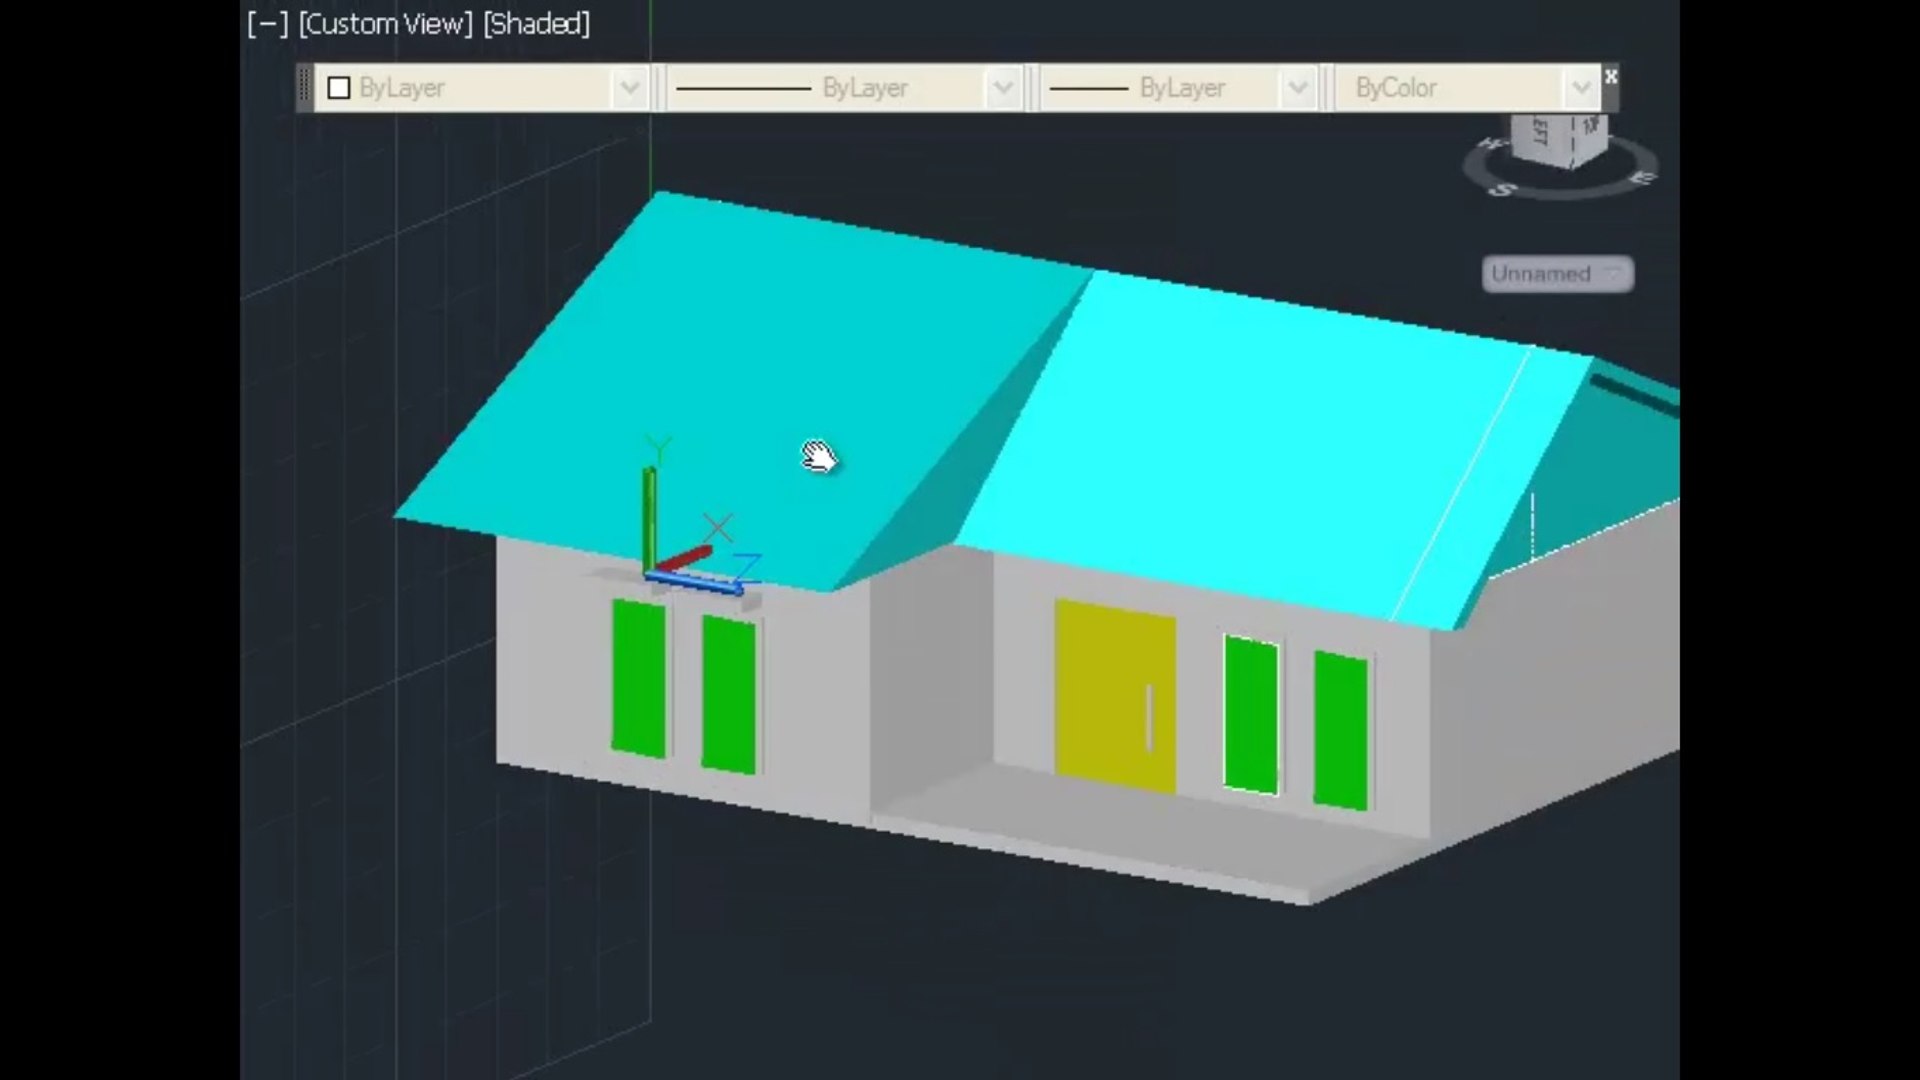Click the ByLayer color swatch square
The image size is (1920, 1080).
pyautogui.click(x=339, y=88)
